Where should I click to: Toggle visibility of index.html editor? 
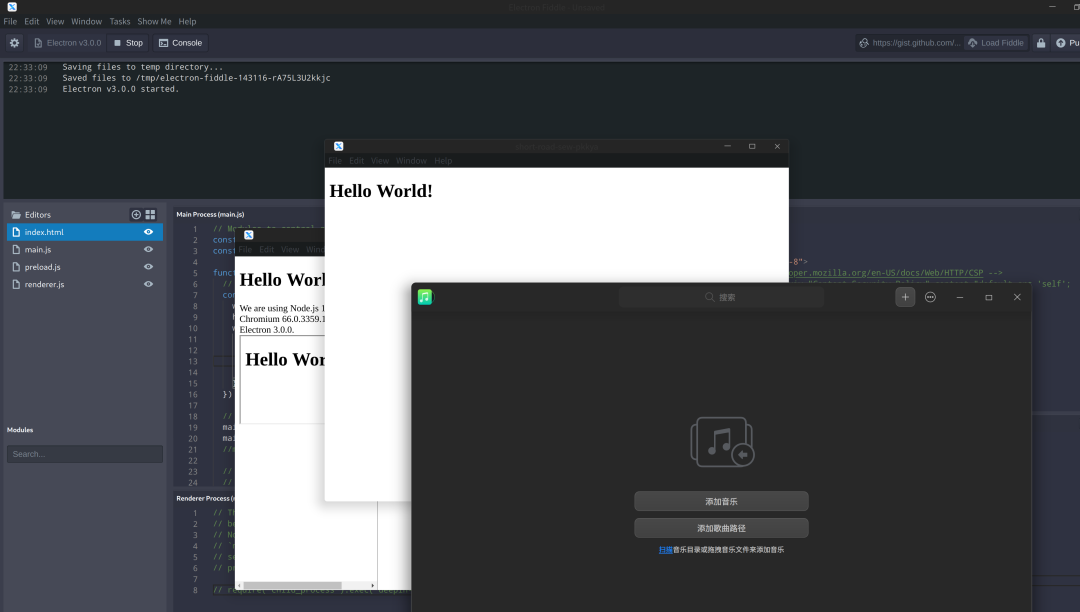[148, 232]
